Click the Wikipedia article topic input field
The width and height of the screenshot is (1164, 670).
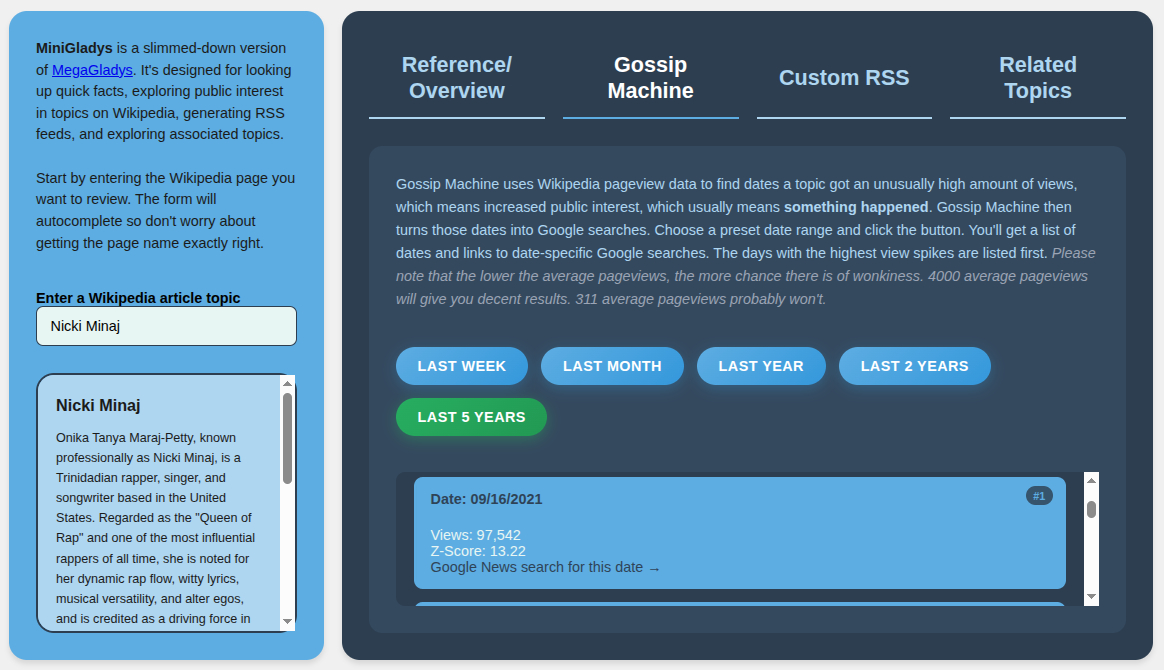tap(166, 326)
